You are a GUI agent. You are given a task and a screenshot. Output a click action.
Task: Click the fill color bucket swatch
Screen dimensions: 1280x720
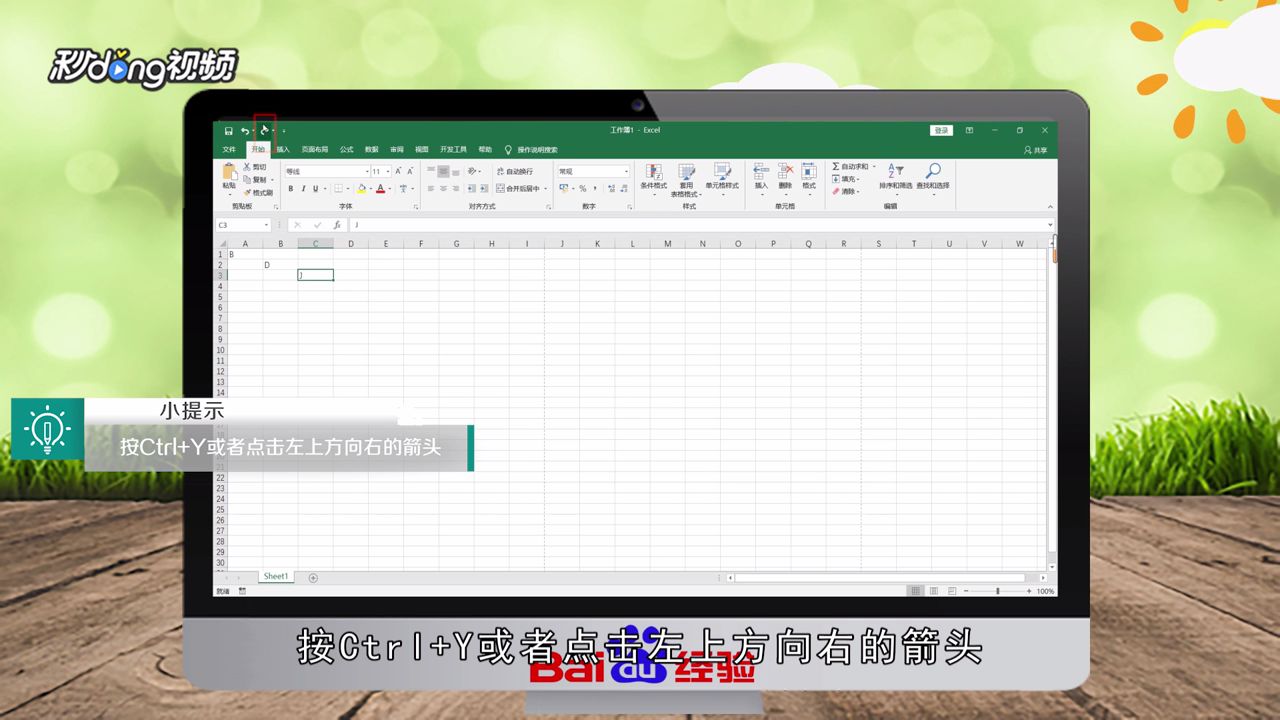click(361, 188)
